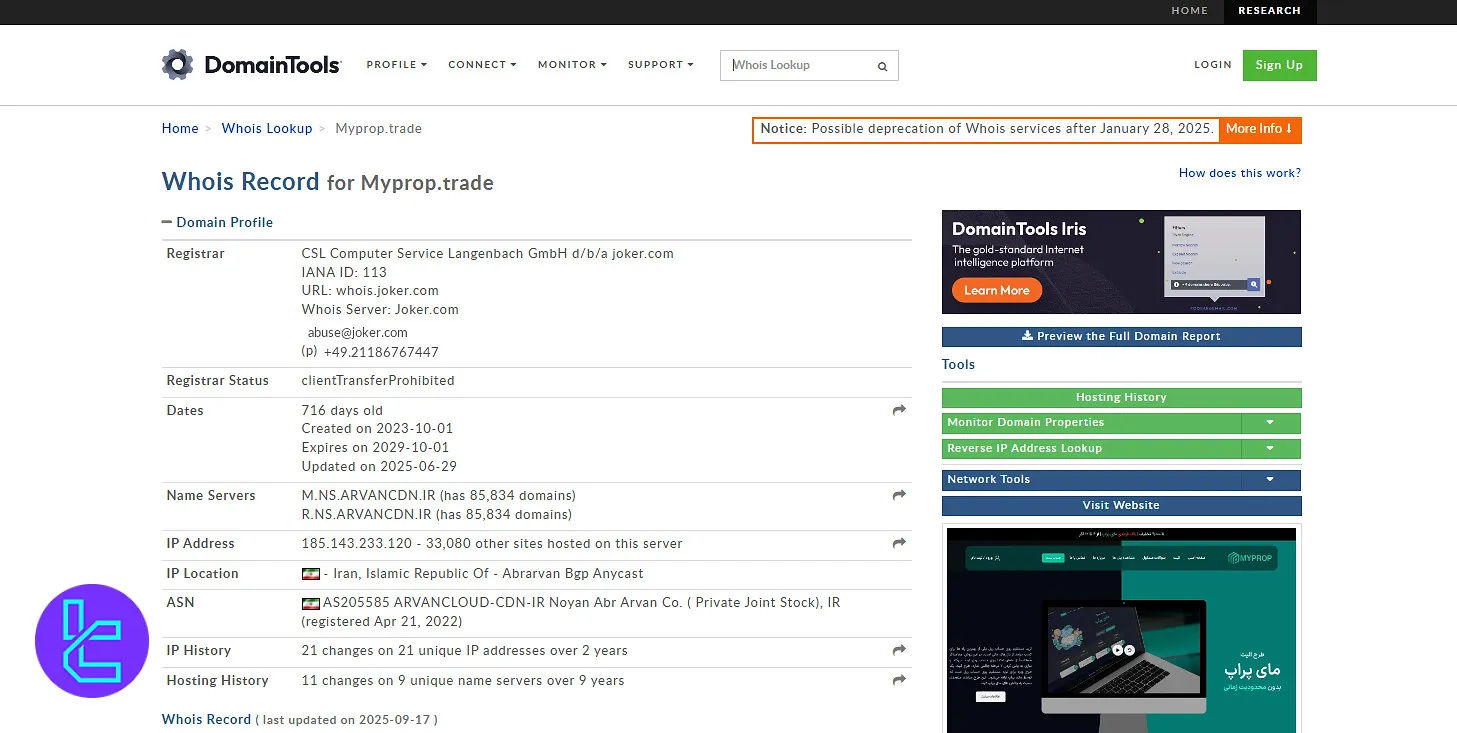The width and height of the screenshot is (1457, 733).
Task: Open the PROFILE menu
Action: (x=396, y=64)
